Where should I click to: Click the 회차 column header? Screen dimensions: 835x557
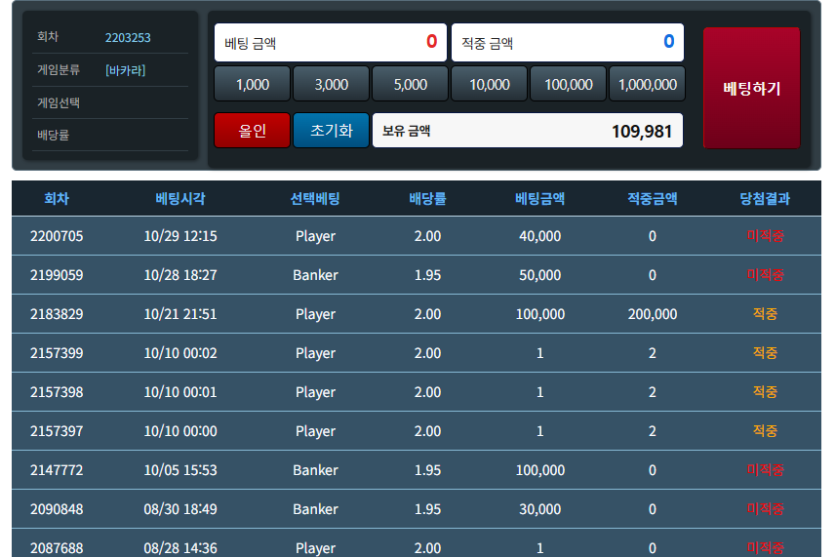[56, 199]
